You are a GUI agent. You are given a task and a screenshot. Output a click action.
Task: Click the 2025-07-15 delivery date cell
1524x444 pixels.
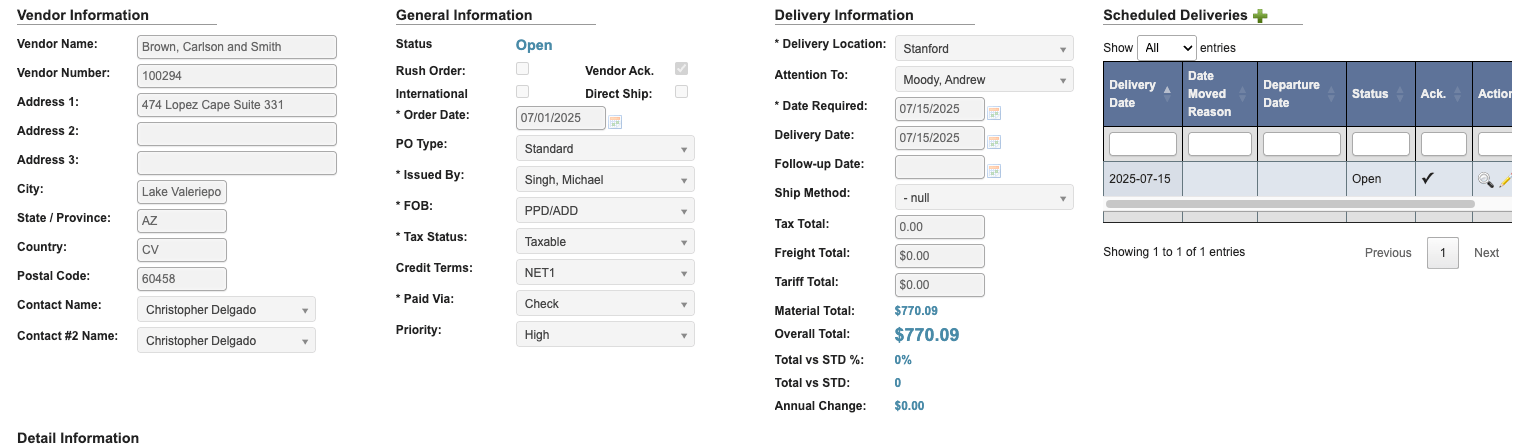pyautogui.click(x=1143, y=179)
